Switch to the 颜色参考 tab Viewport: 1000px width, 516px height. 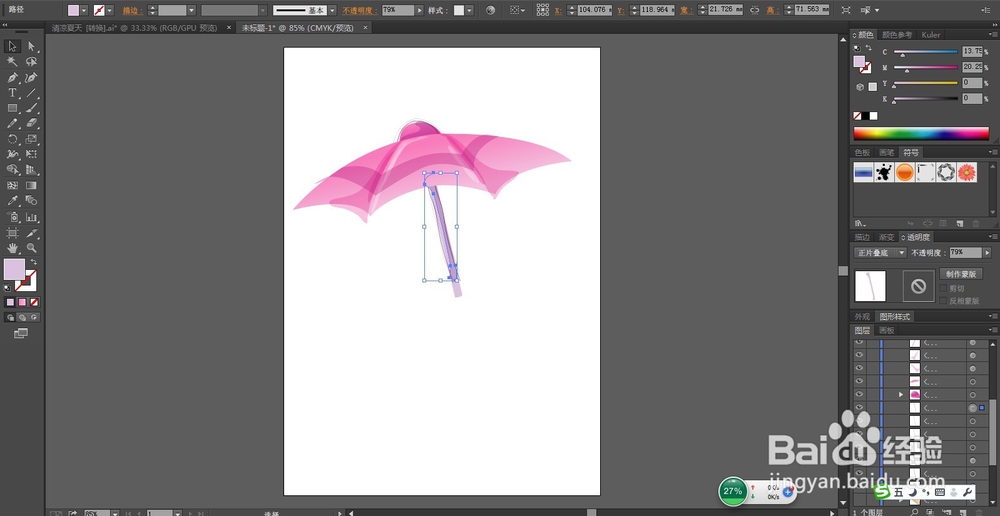pyautogui.click(x=897, y=35)
